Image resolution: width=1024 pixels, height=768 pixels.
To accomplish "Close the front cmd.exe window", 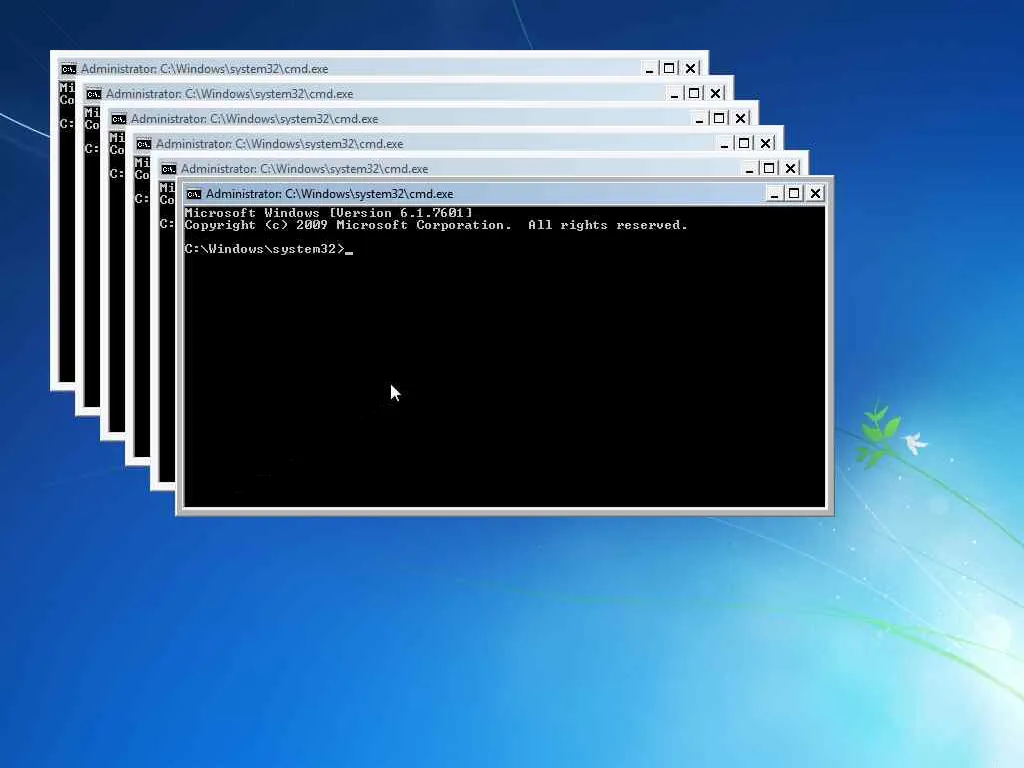I will tap(815, 193).
